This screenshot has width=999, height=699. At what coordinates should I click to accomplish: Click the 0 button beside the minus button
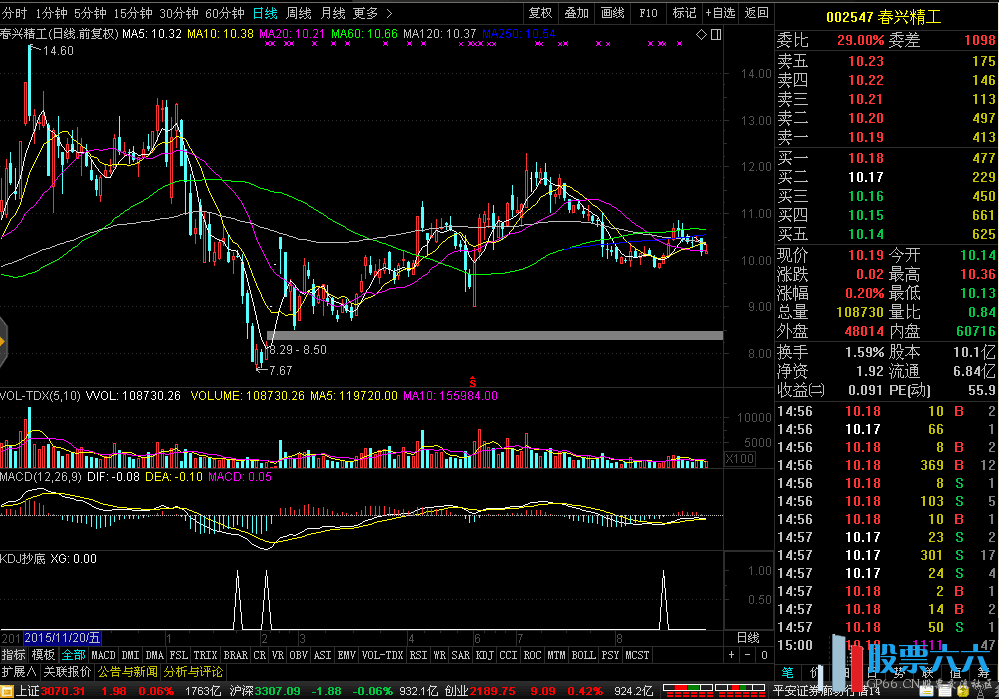click(x=765, y=655)
